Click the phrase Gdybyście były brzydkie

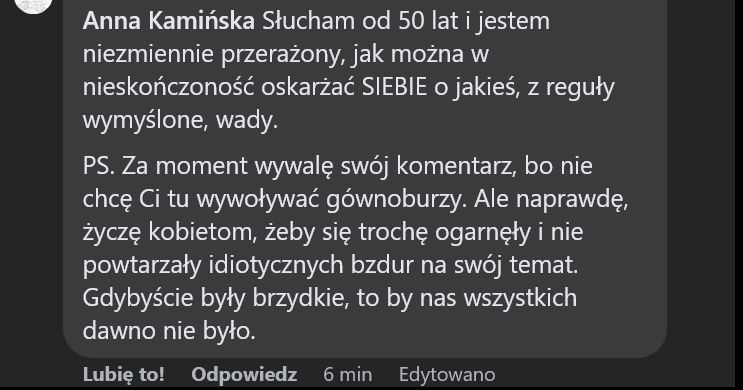click(216, 298)
